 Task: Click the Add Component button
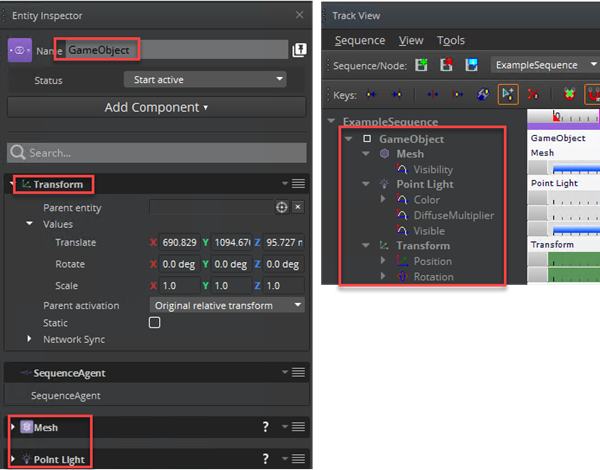pyautogui.click(x=156, y=107)
